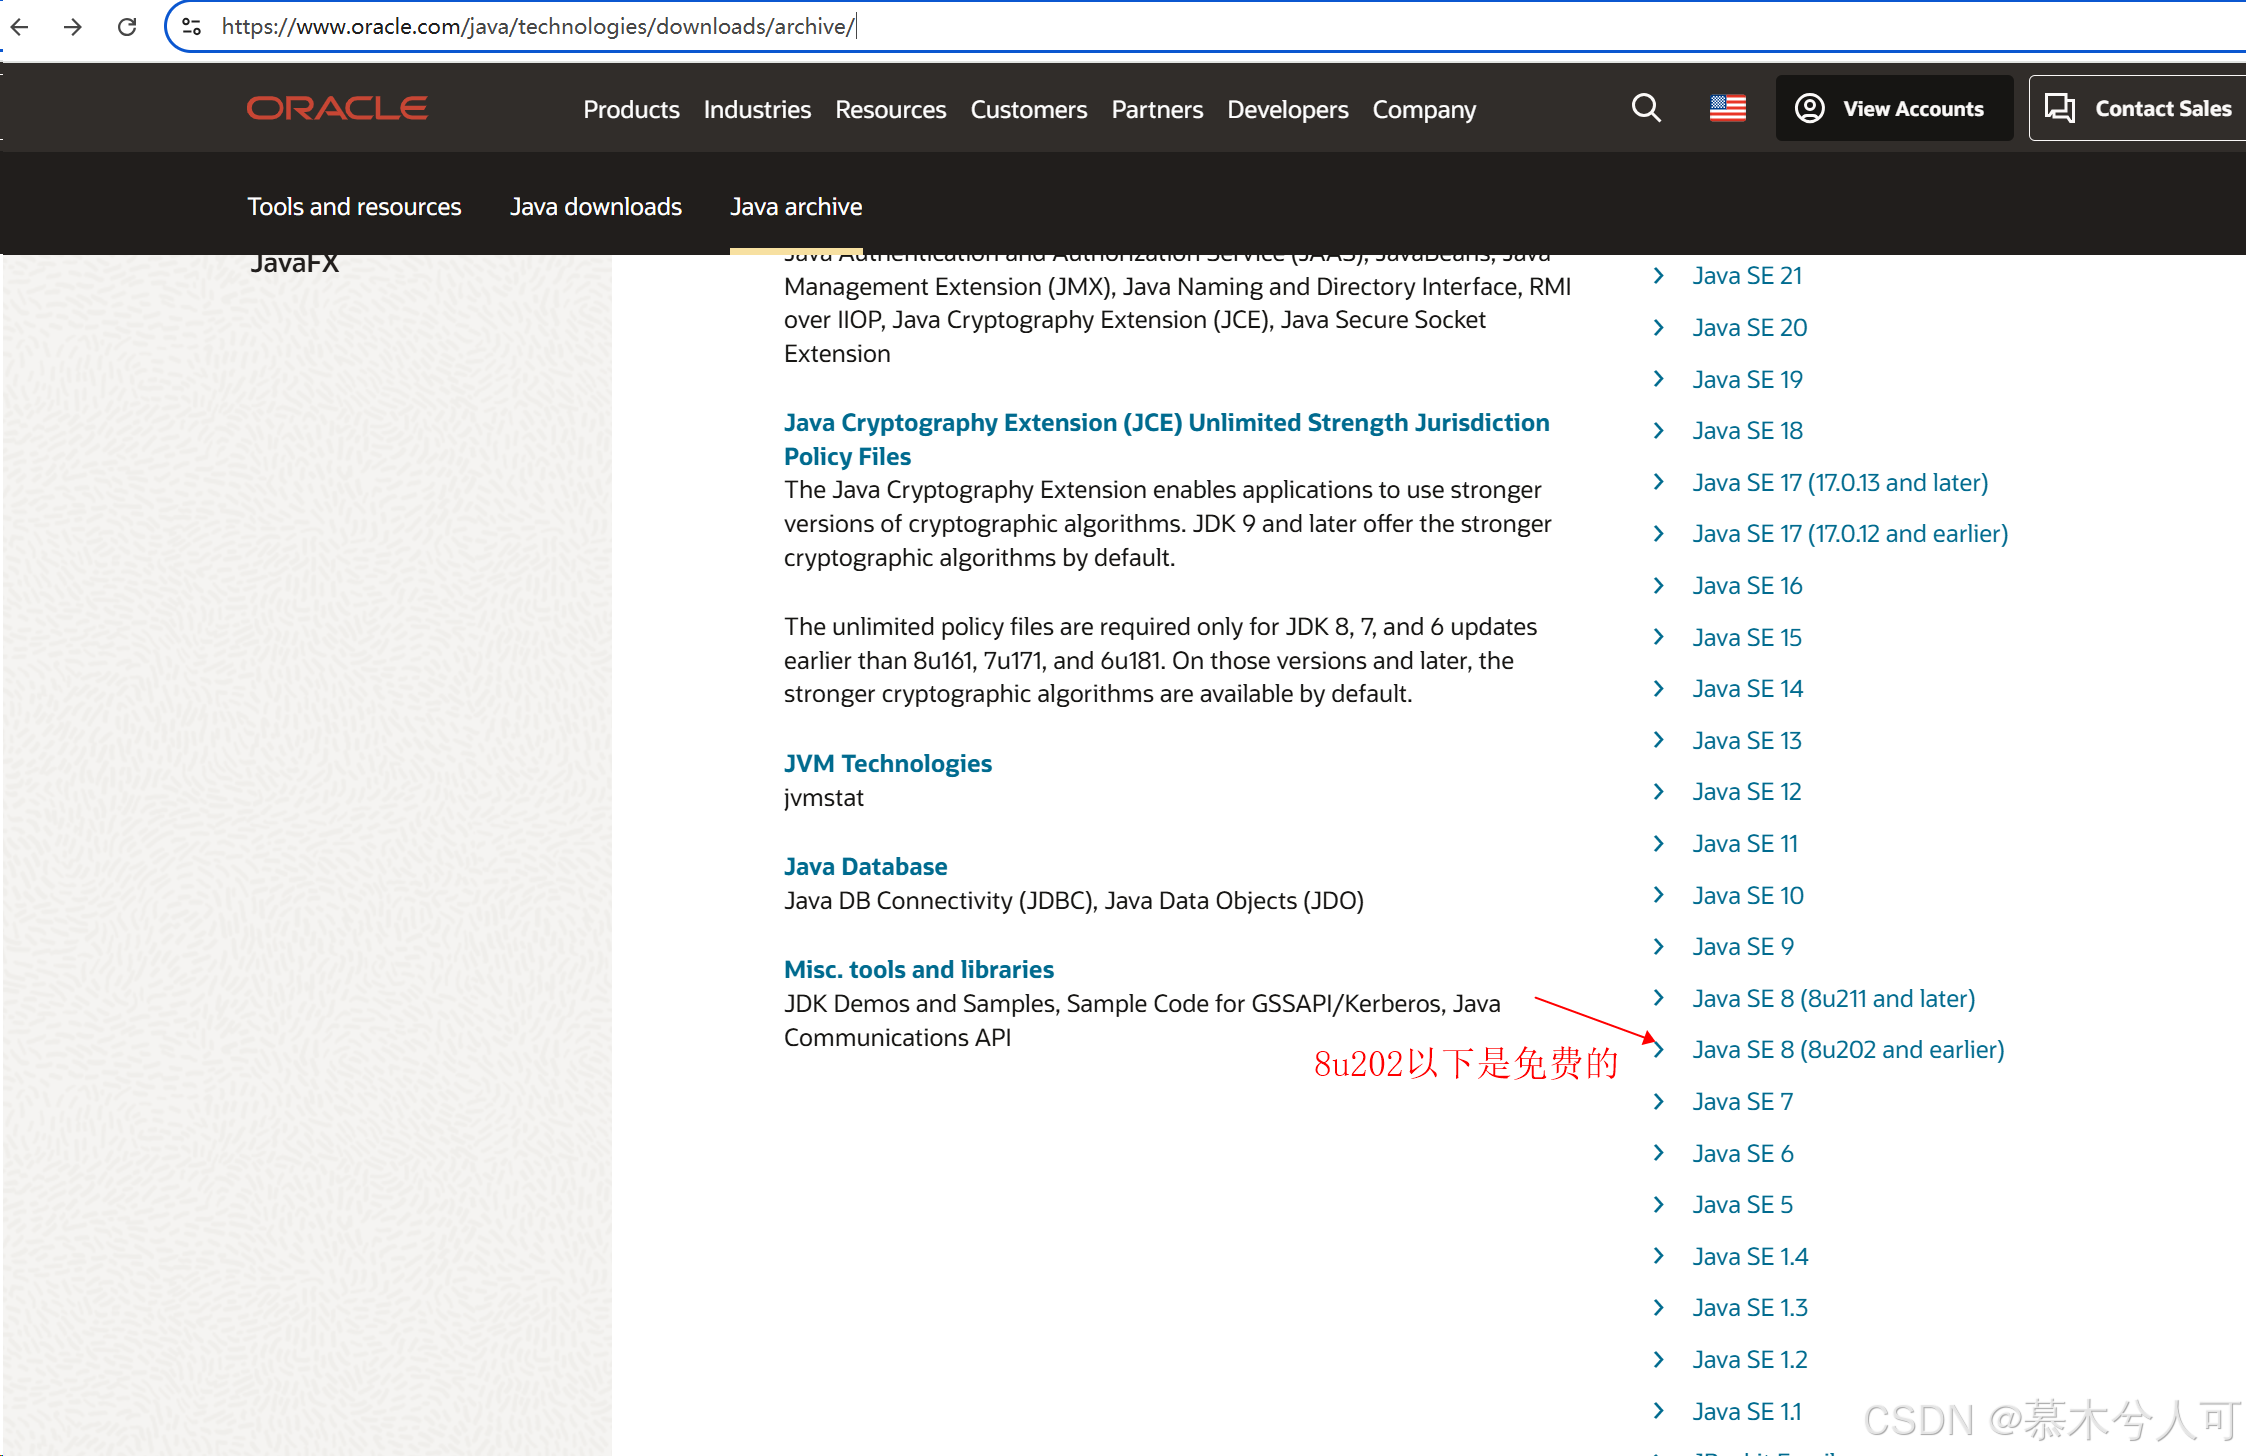Open the Company menu
2246x1456 pixels.
(1424, 110)
